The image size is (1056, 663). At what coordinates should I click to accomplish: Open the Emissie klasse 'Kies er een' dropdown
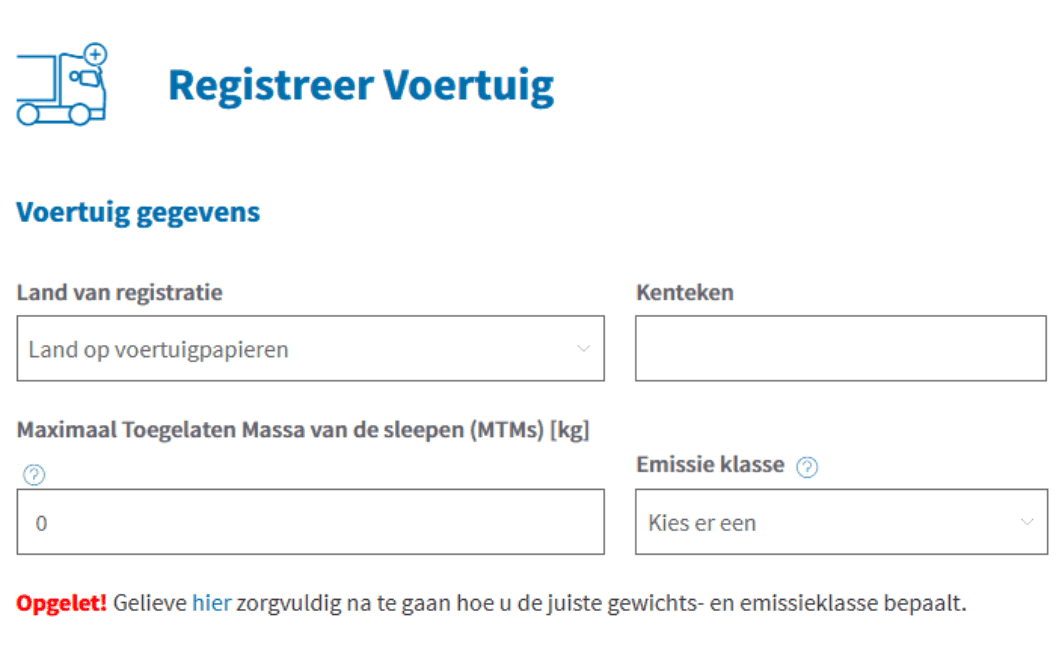coord(840,522)
